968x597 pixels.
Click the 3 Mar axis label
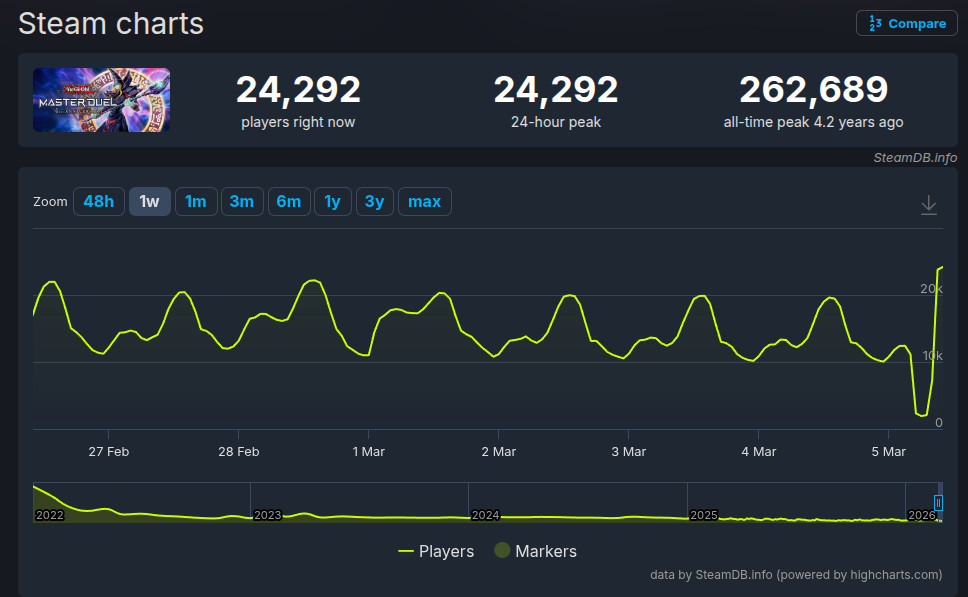pyautogui.click(x=628, y=452)
